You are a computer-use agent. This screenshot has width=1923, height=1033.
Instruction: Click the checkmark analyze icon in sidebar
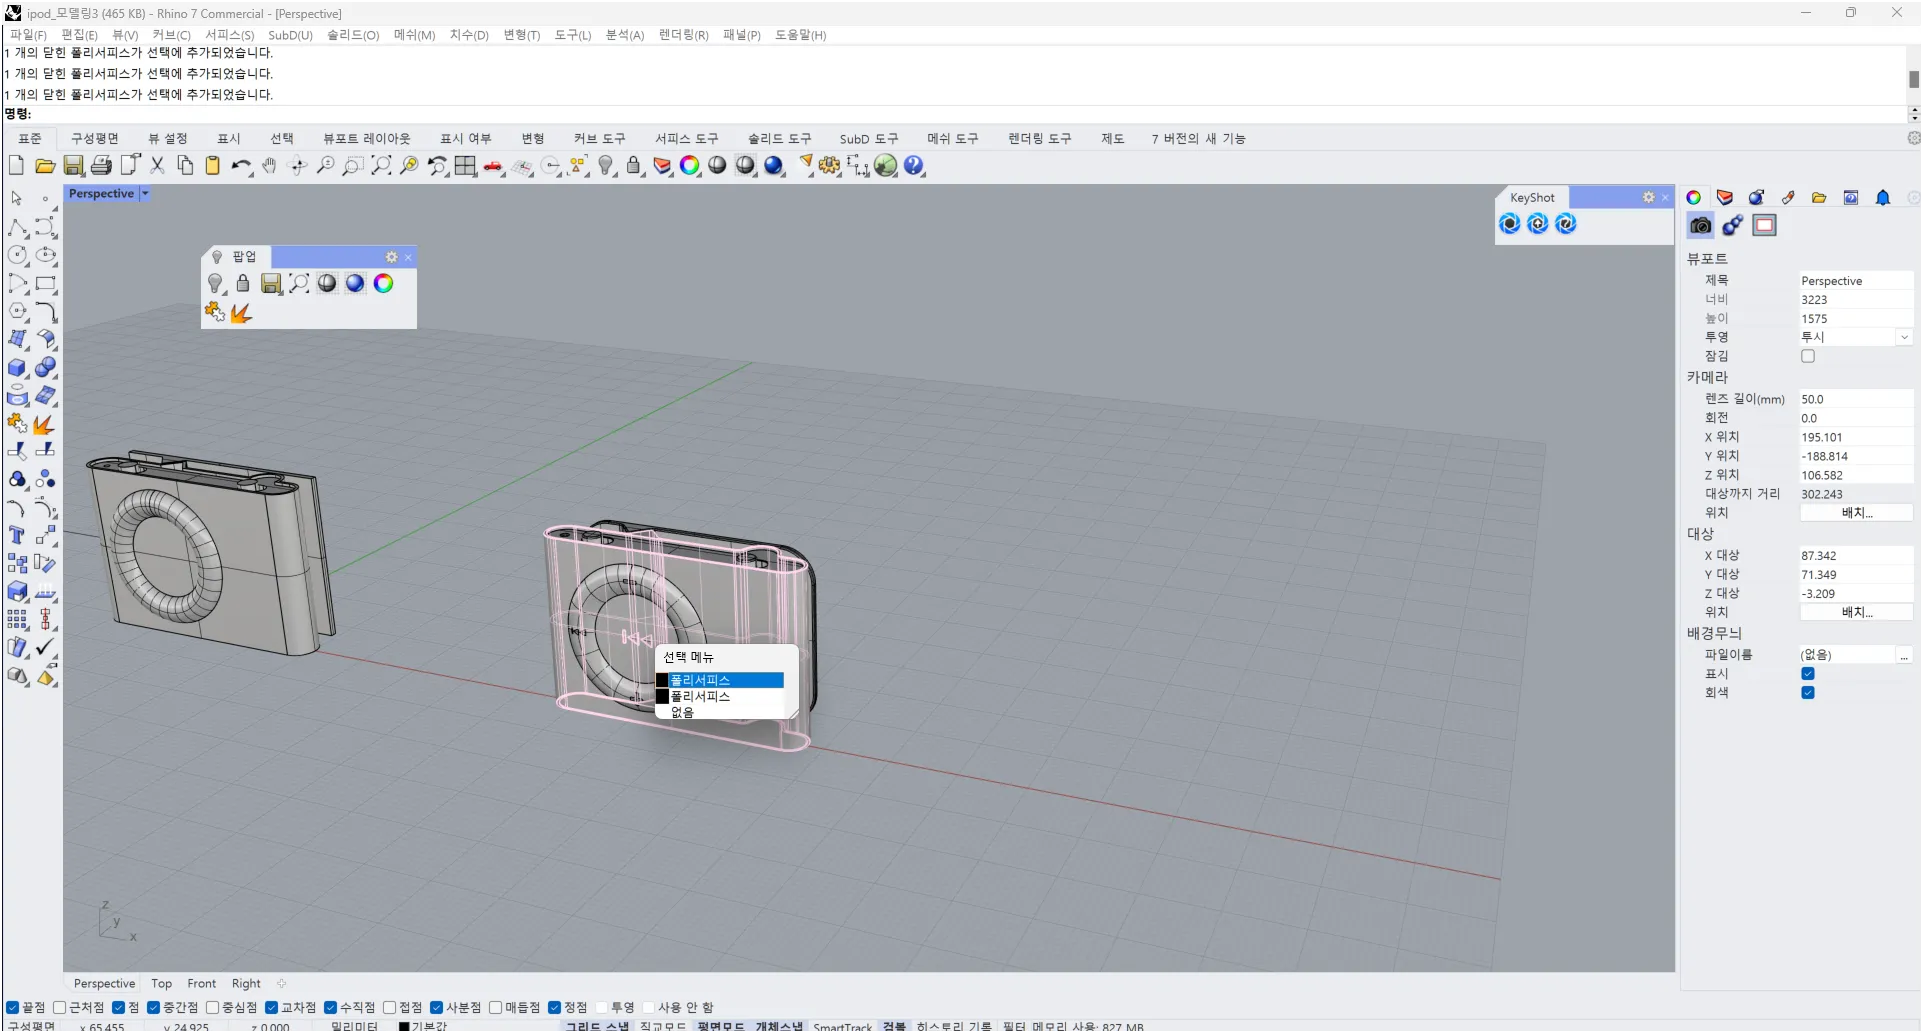tap(46, 648)
